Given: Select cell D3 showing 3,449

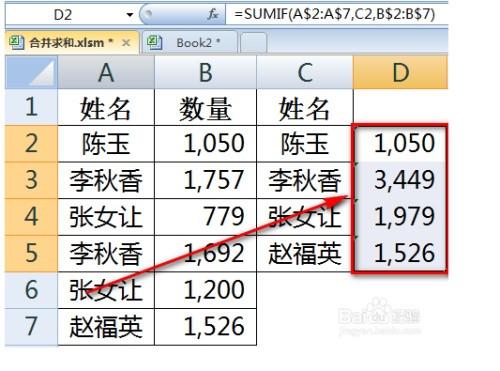Looking at the screenshot, I should coord(400,180).
